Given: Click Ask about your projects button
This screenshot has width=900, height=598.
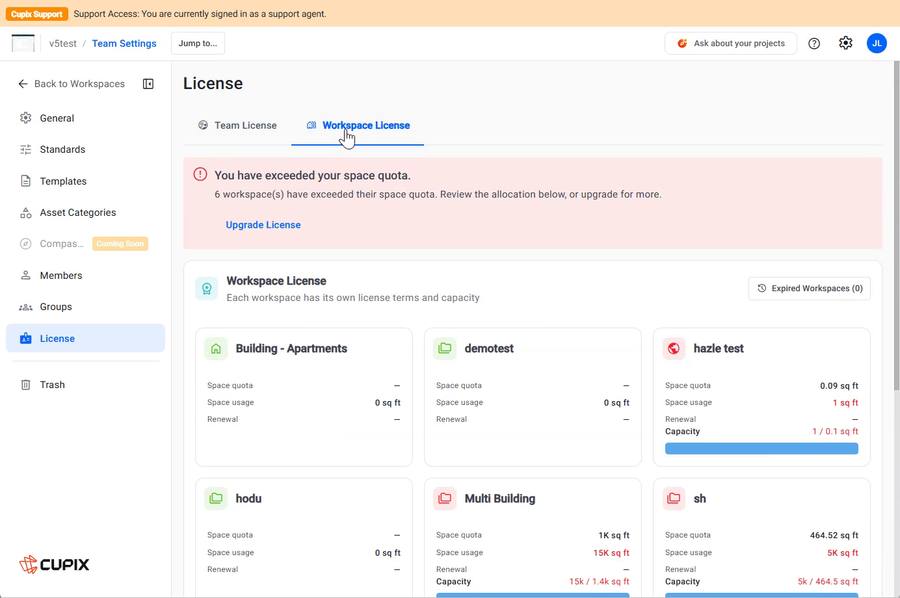Looking at the screenshot, I should (731, 43).
